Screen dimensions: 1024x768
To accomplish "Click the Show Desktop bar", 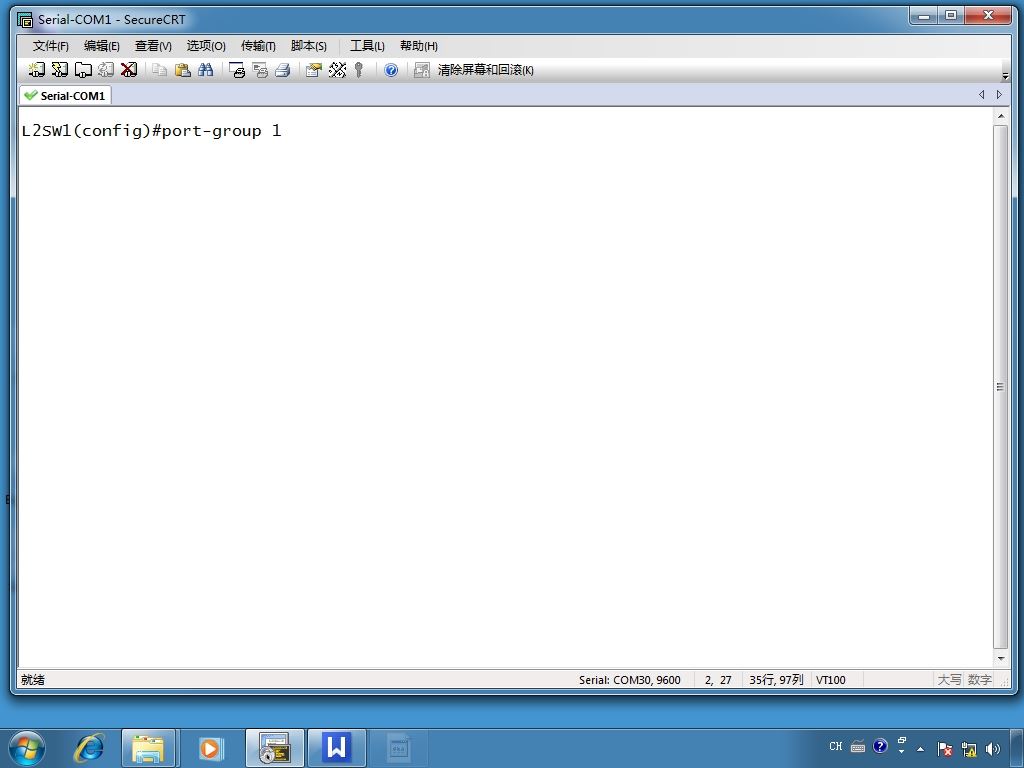I will click(1019, 748).
